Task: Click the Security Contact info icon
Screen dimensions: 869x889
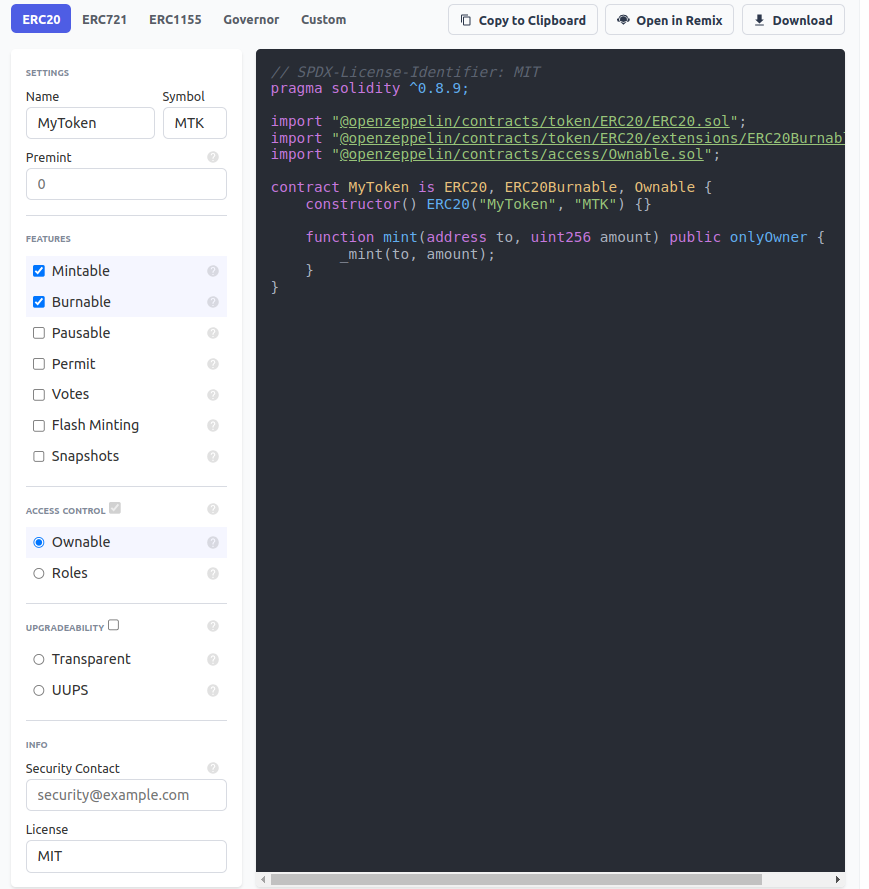Action: pos(212,768)
